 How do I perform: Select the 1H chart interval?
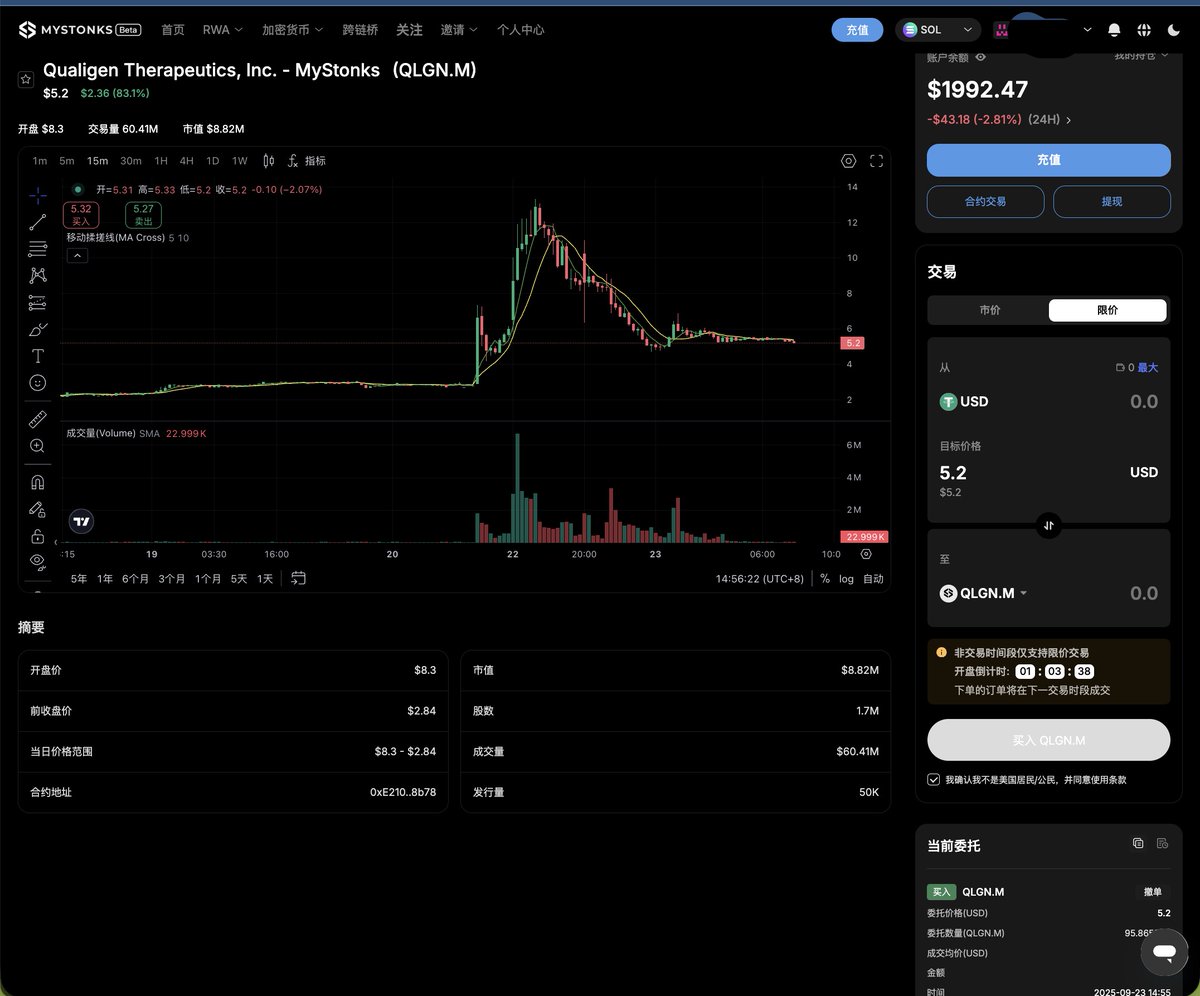(x=161, y=161)
